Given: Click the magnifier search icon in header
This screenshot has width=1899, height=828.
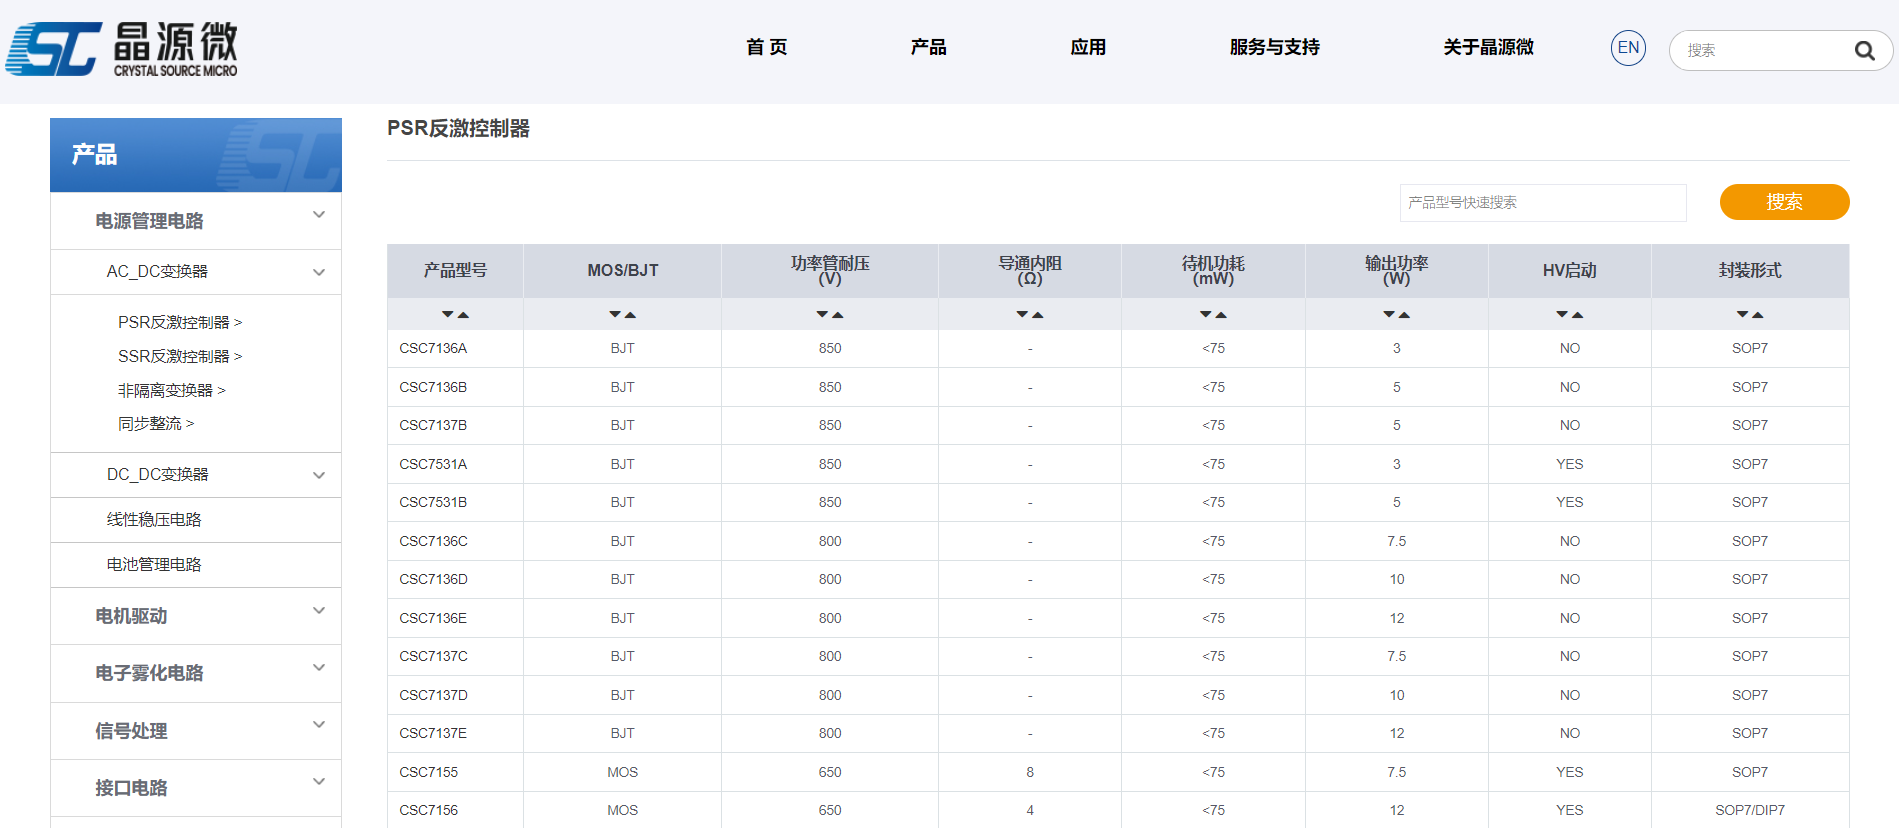Looking at the screenshot, I should point(1864,51).
